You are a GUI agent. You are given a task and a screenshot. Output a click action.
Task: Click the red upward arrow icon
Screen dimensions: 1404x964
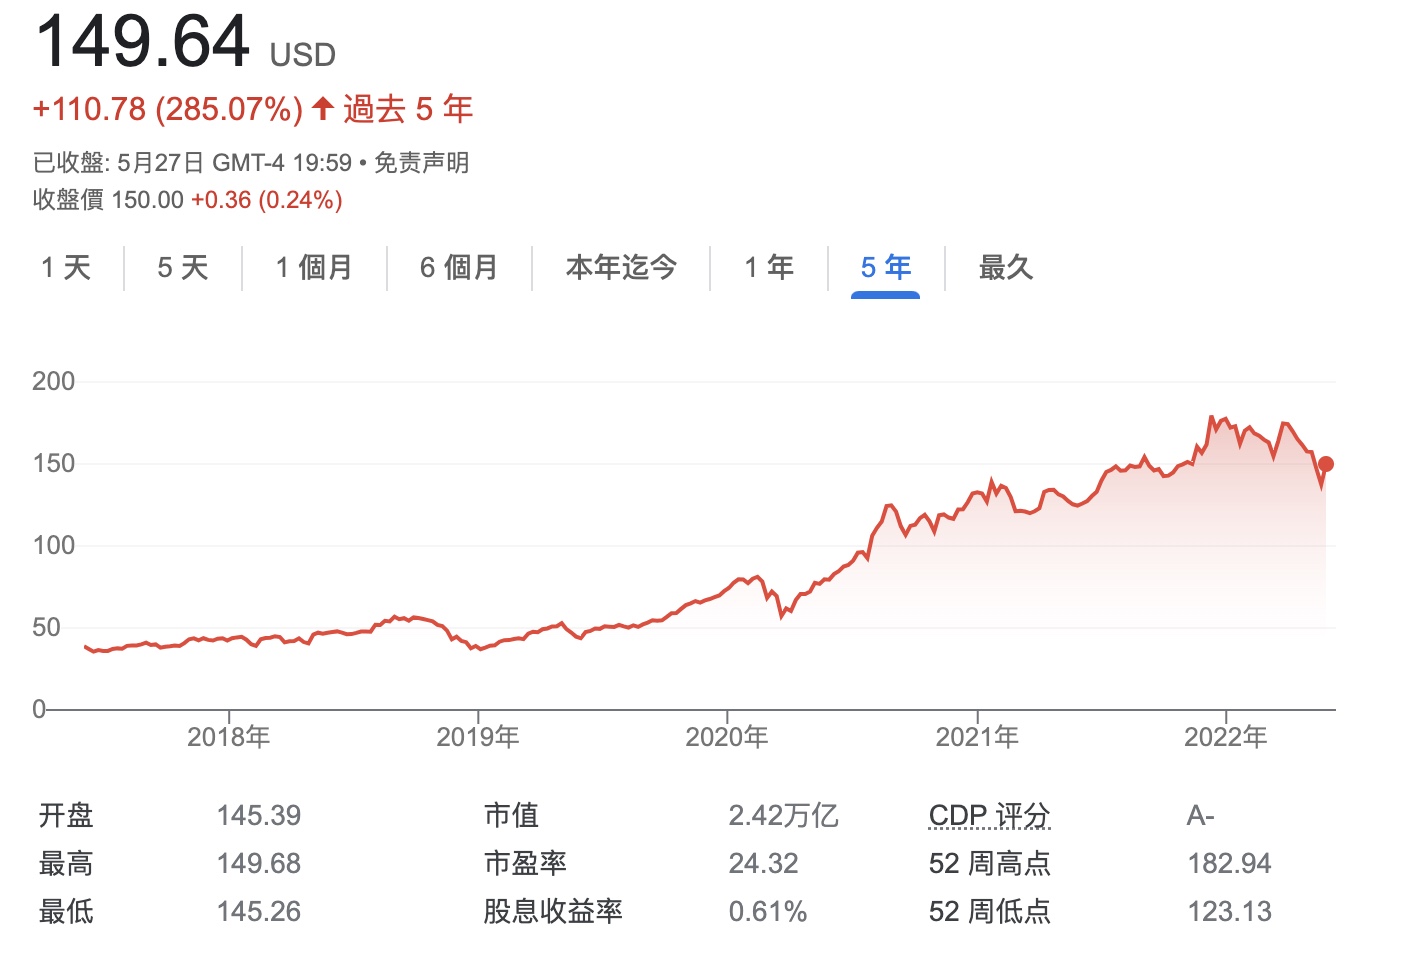[321, 108]
